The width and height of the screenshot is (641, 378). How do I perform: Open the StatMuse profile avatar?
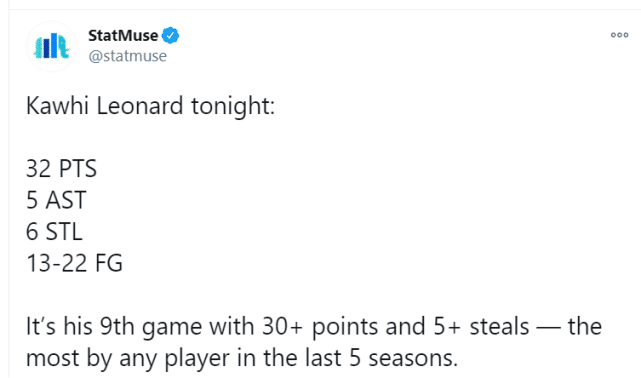pyautogui.click(x=51, y=46)
